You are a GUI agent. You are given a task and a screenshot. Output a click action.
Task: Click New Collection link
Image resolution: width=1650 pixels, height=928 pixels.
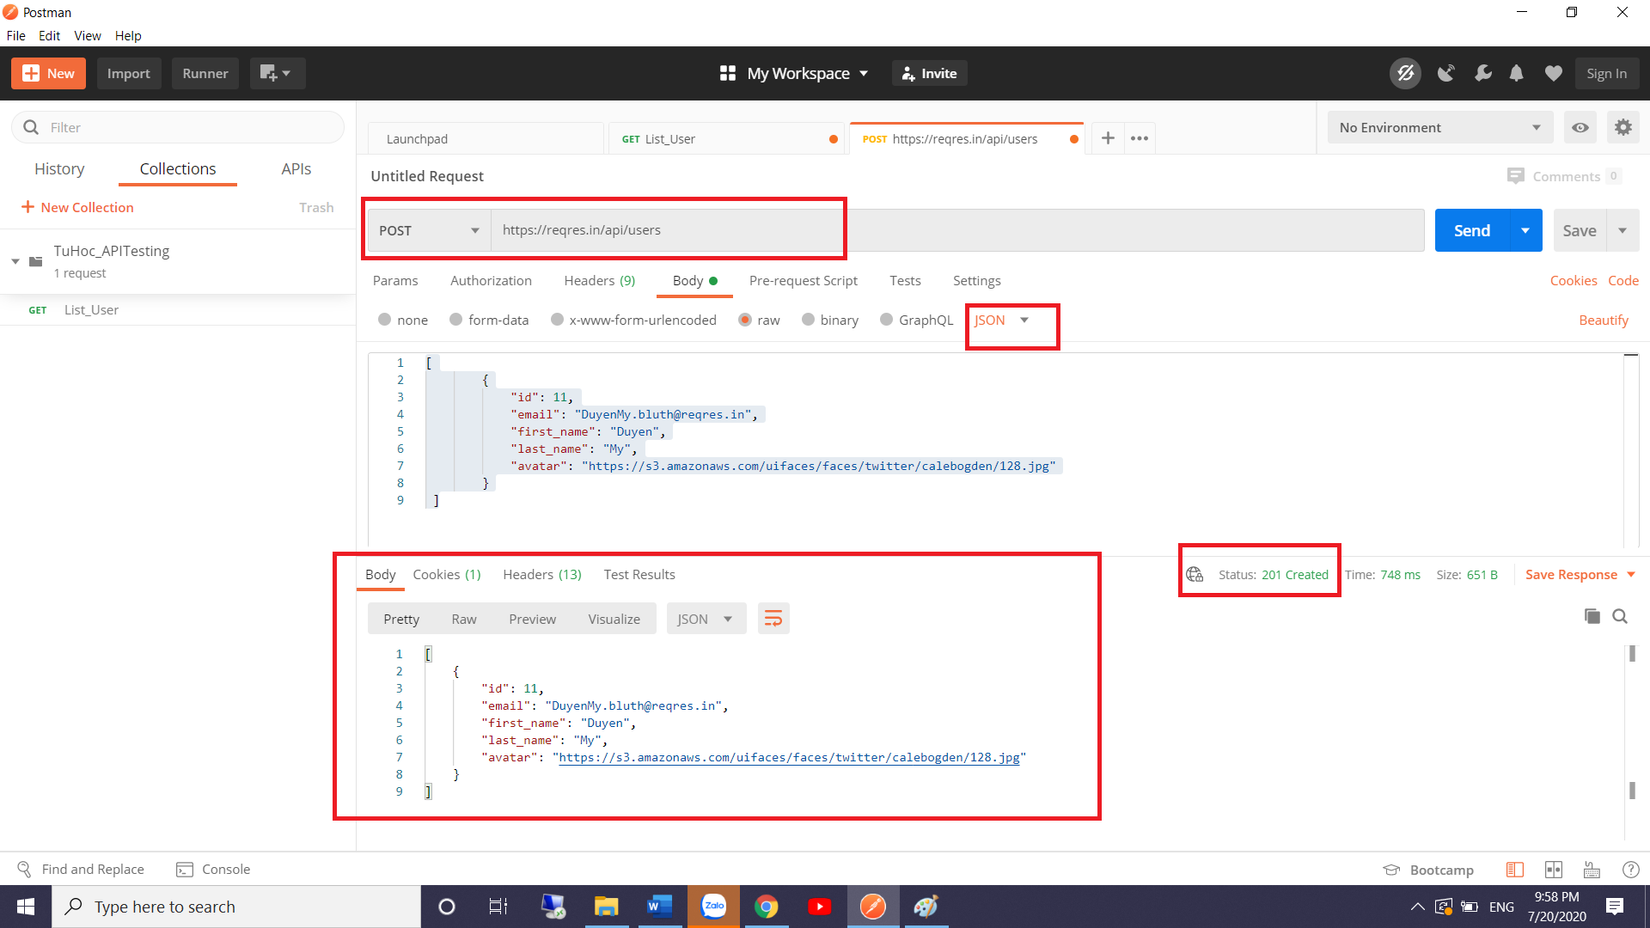pos(77,207)
